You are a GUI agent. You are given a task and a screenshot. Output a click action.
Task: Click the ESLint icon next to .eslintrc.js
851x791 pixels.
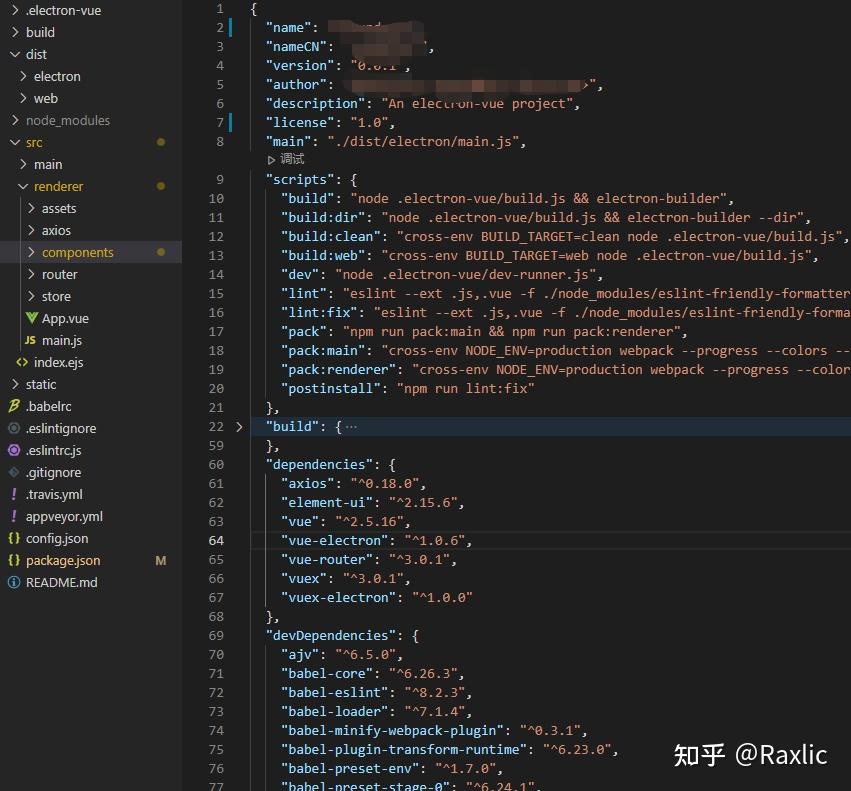coord(14,450)
